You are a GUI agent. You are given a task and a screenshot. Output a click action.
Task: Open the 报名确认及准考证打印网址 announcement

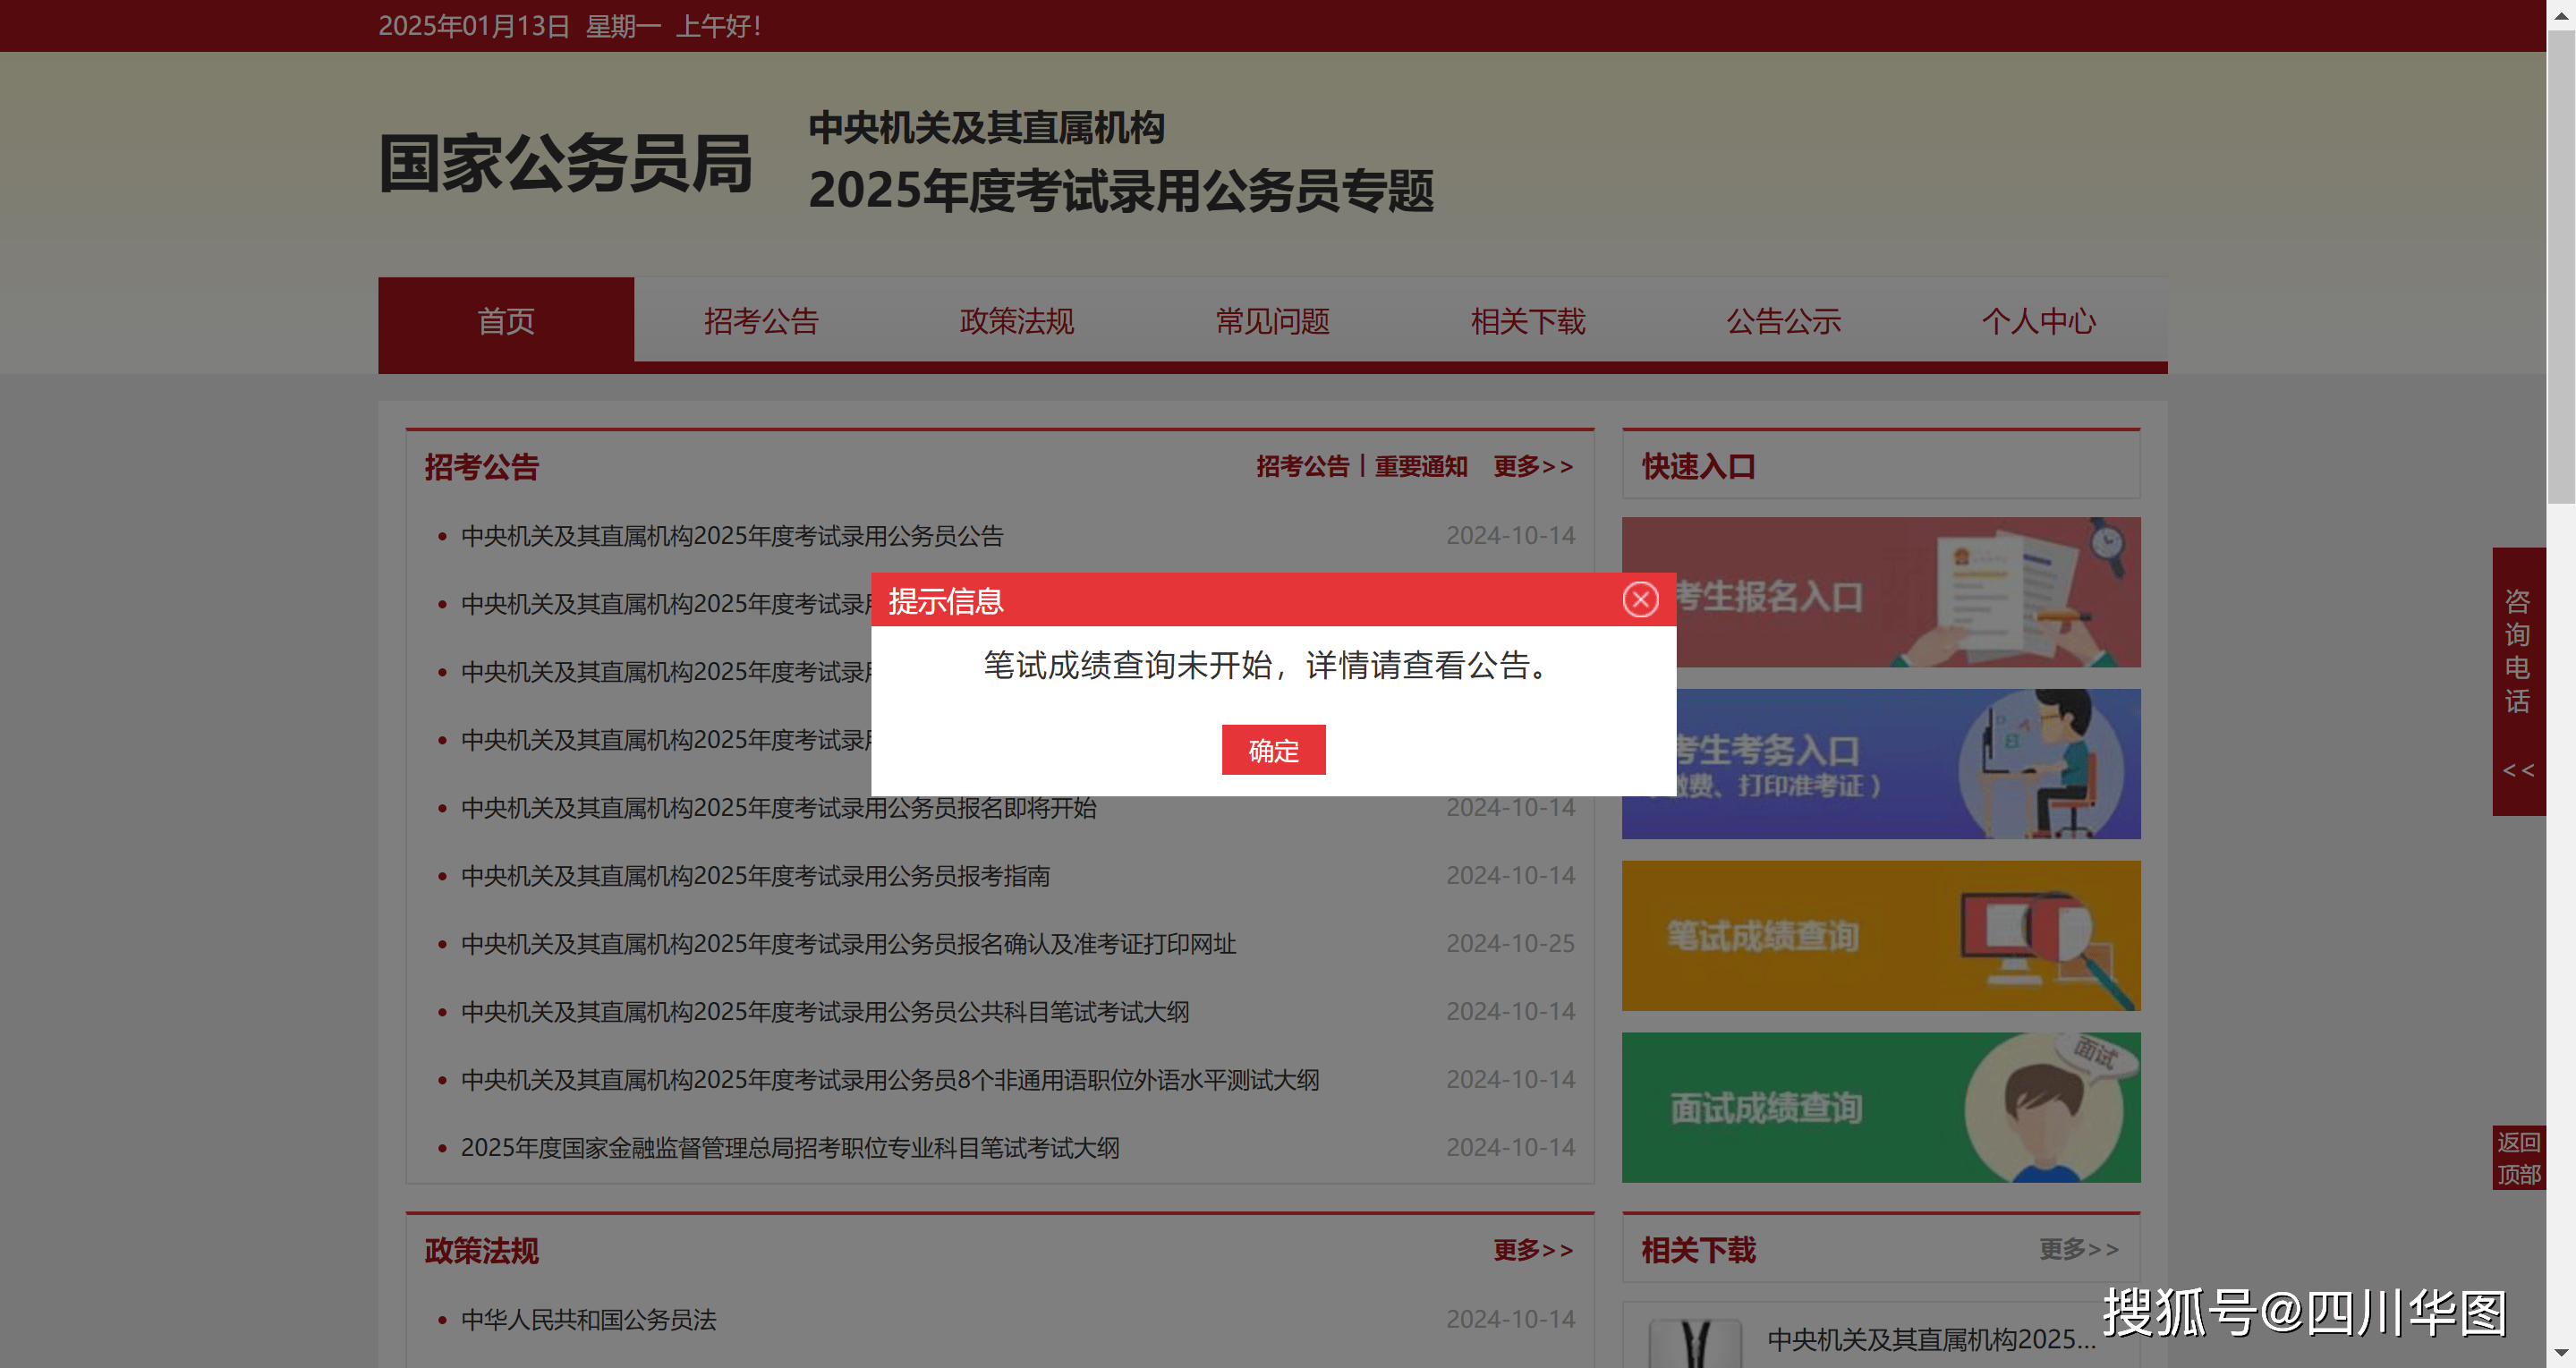tap(848, 944)
